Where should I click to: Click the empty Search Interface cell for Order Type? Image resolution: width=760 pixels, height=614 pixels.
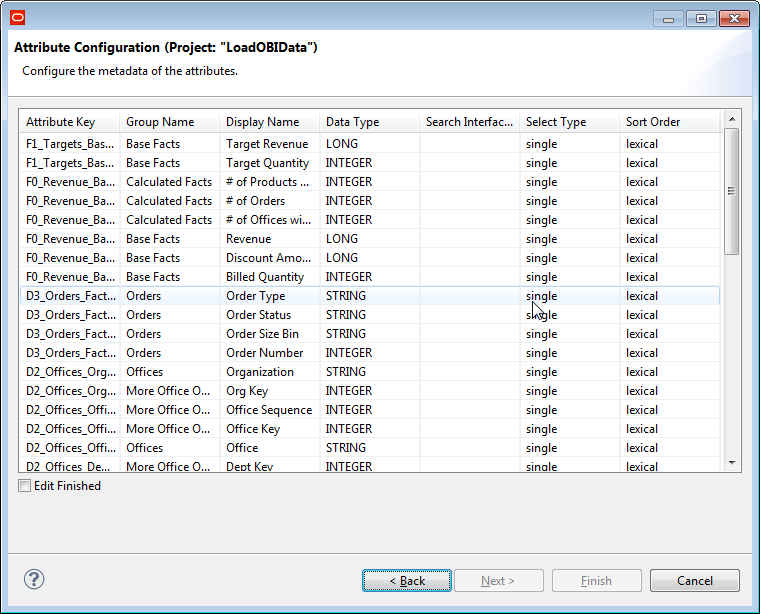(469, 296)
